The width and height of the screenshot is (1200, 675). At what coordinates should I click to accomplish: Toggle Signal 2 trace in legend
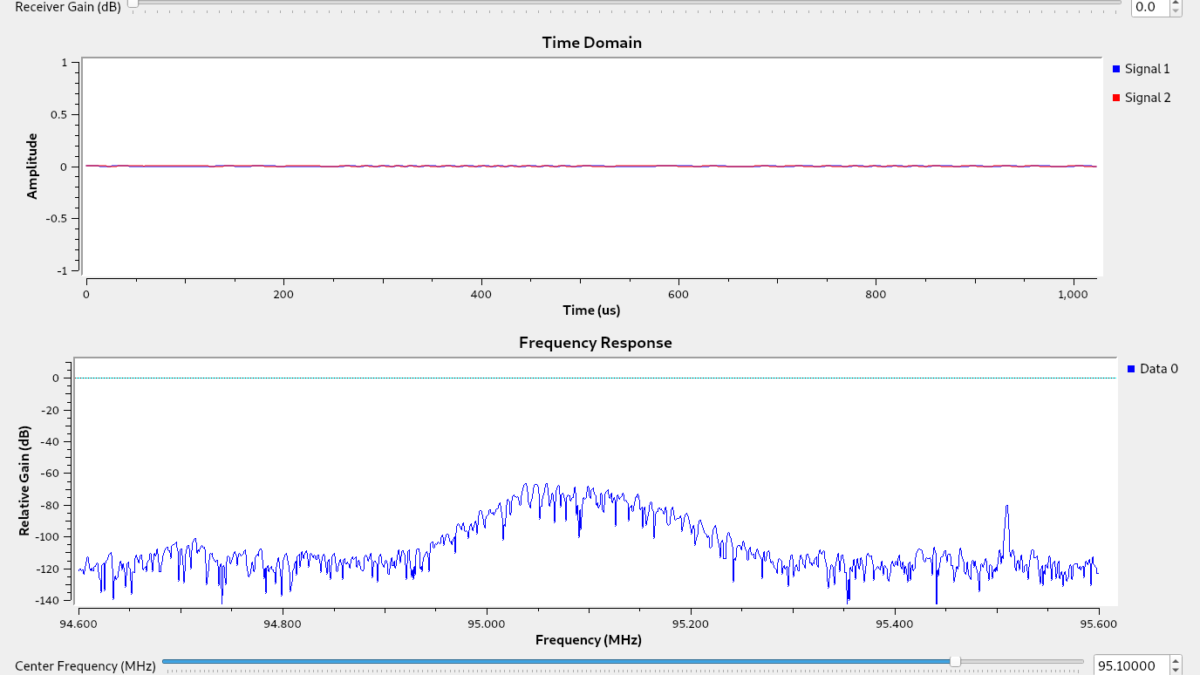pyautogui.click(x=1147, y=98)
